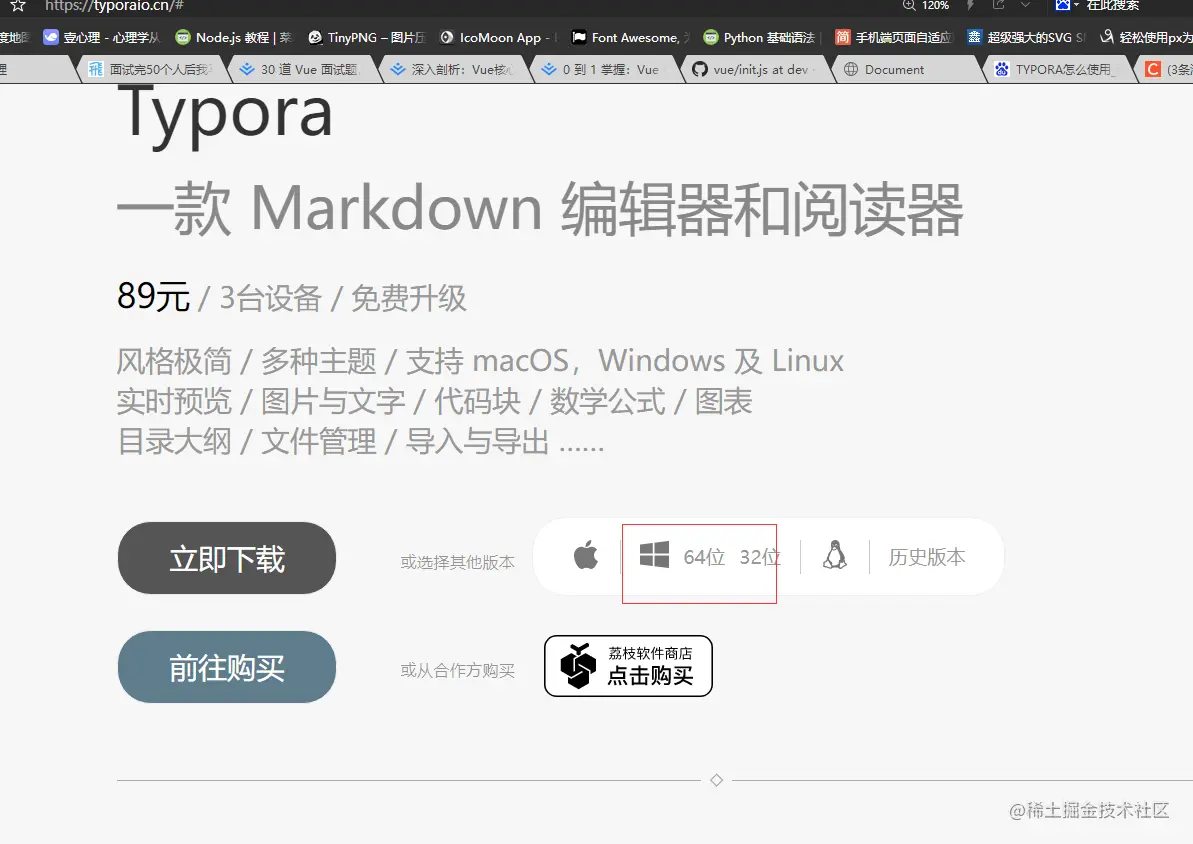Open Python 基础语法 bookmark
This screenshot has width=1193, height=844.
point(759,37)
